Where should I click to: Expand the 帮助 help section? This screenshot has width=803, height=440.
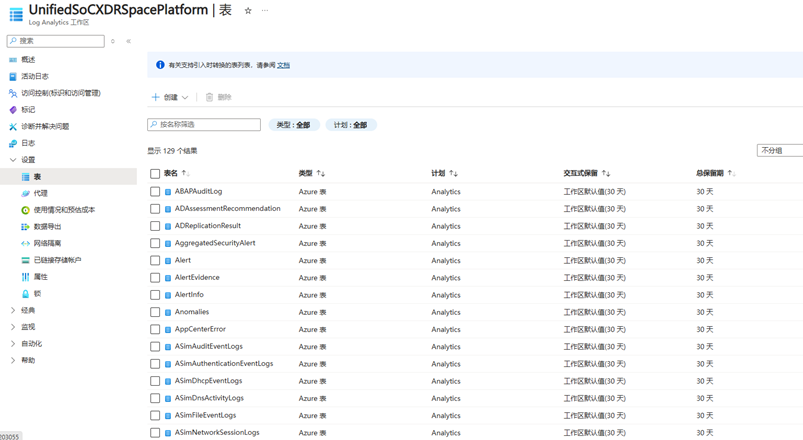(x=13, y=360)
